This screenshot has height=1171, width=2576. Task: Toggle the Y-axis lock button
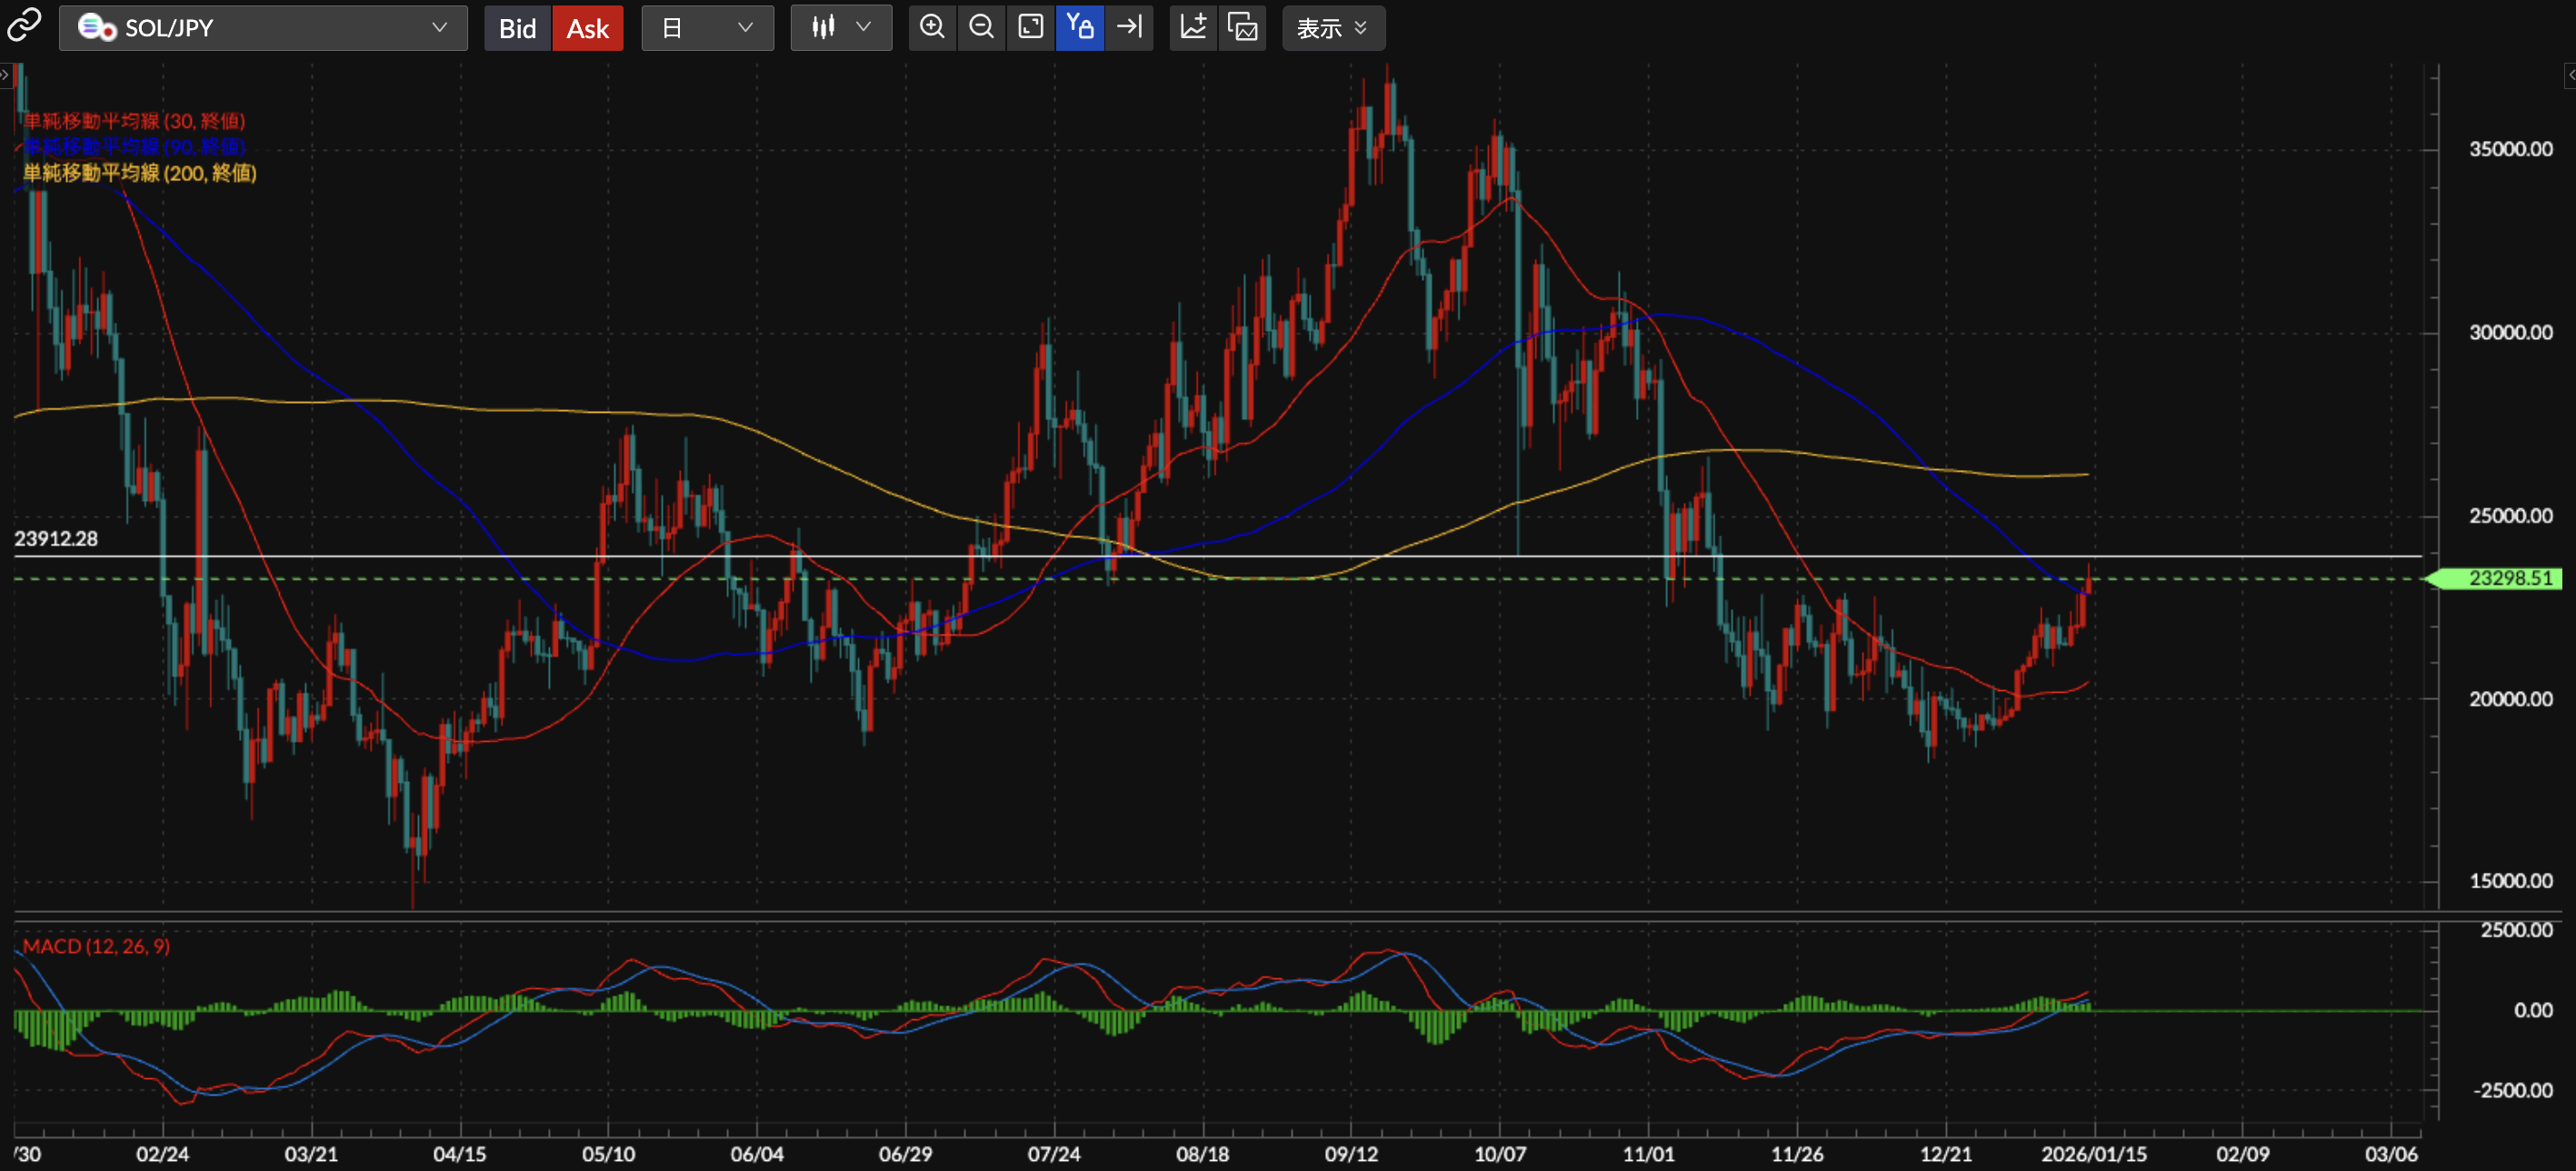[x=1079, y=27]
